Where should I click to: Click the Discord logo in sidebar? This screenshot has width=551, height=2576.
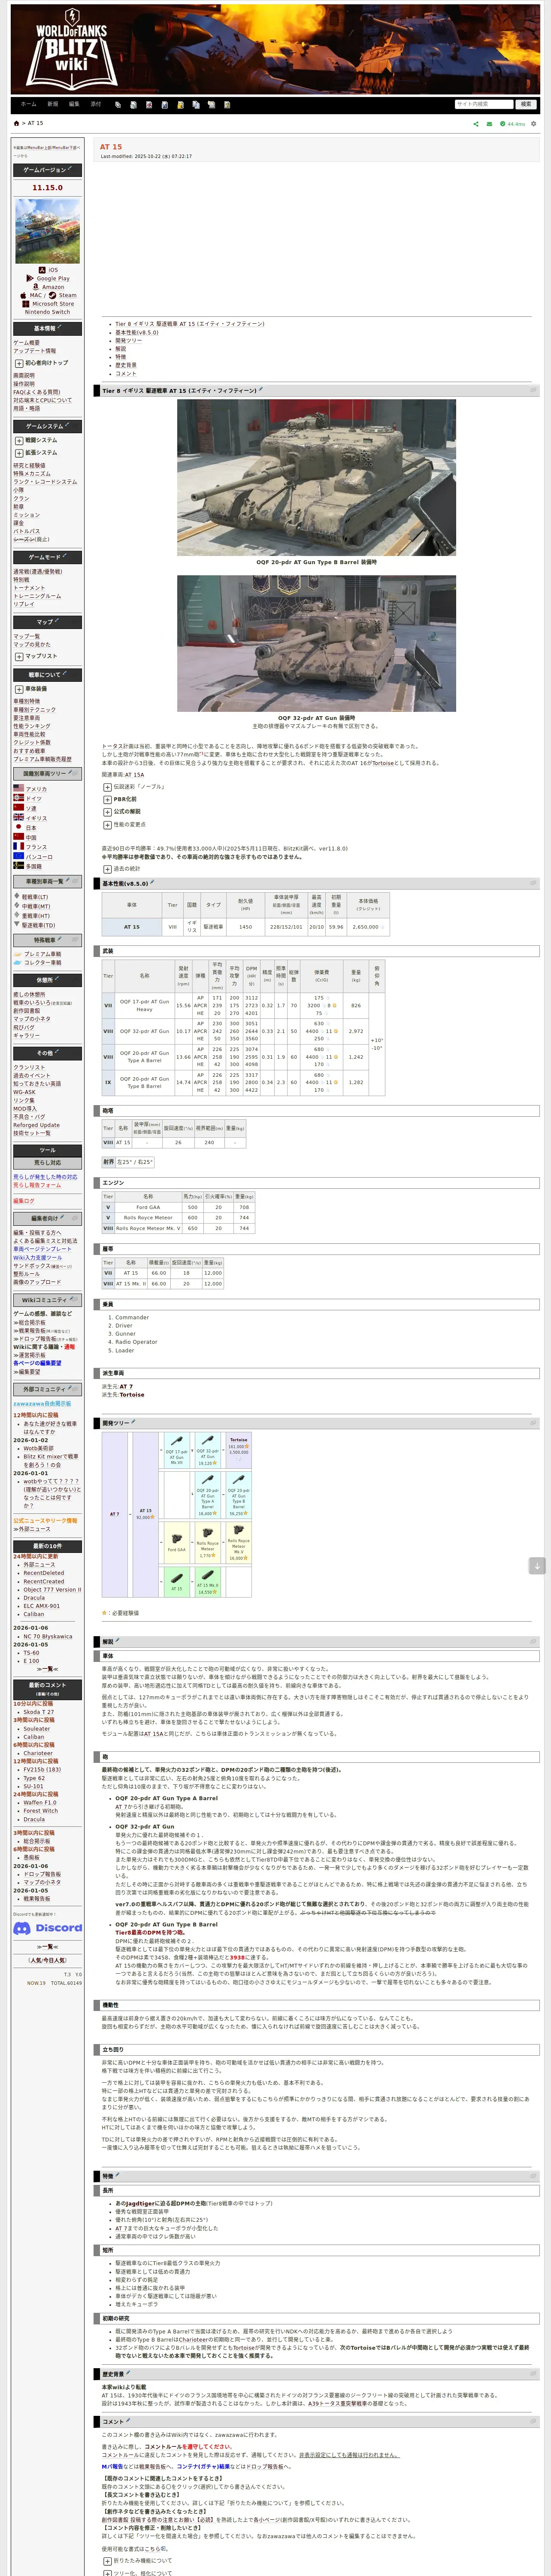pos(47,1928)
